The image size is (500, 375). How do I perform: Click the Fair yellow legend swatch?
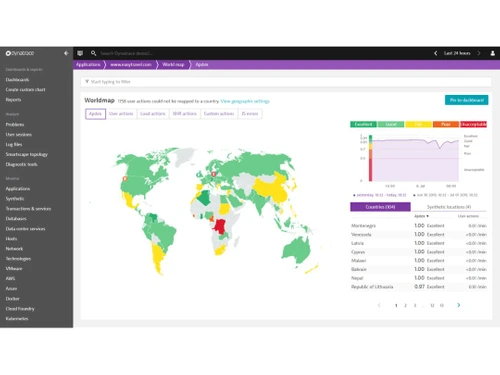click(x=419, y=124)
